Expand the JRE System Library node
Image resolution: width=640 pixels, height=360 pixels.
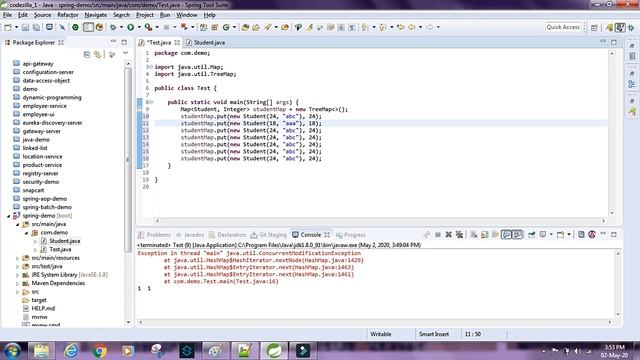pyautogui.click(x=18, y=275)
